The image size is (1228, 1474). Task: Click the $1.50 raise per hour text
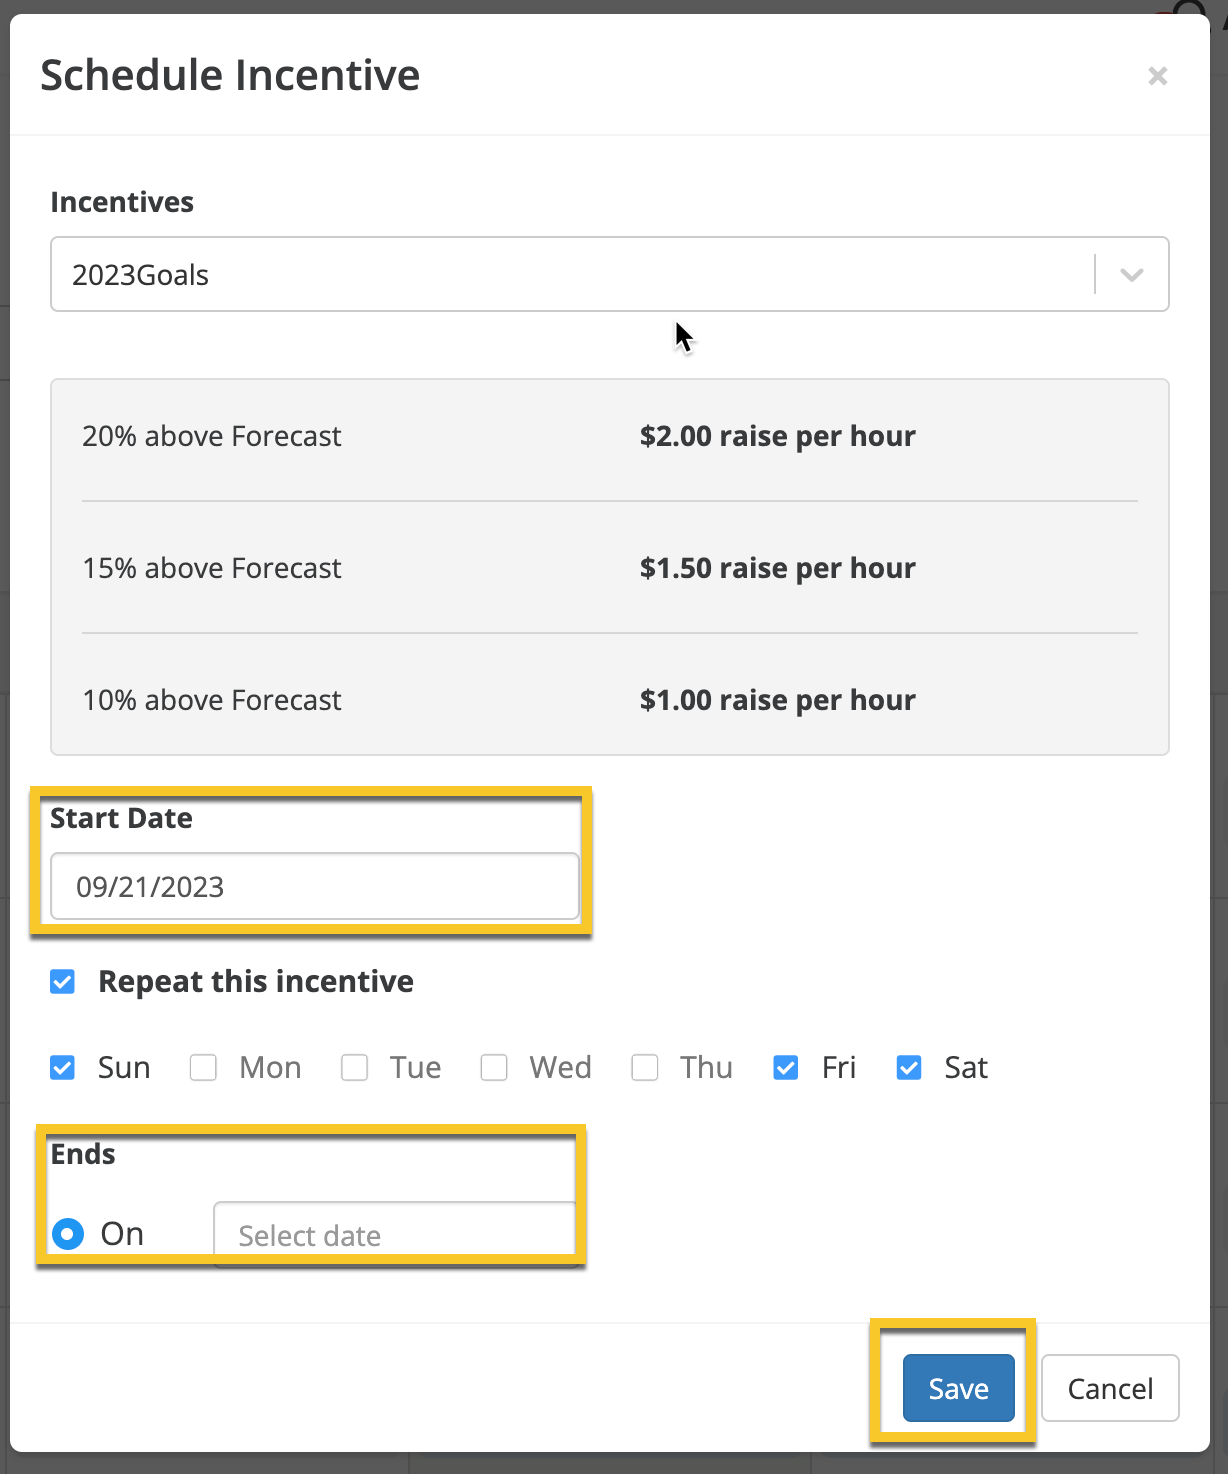(777, 568)
